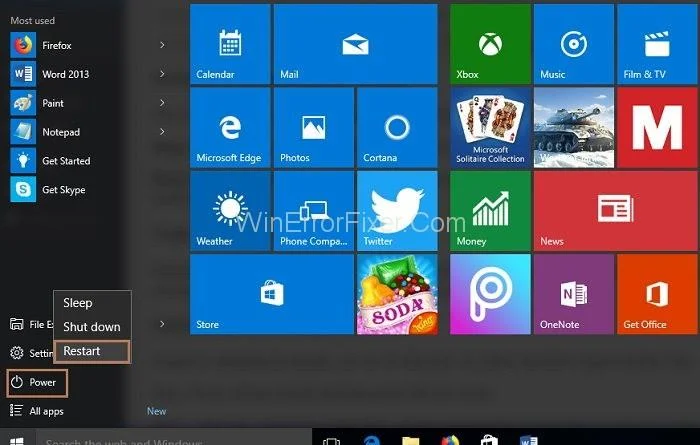
Task: Expand Word 2013 jump list arrow
Action: (x=162, y=74)
